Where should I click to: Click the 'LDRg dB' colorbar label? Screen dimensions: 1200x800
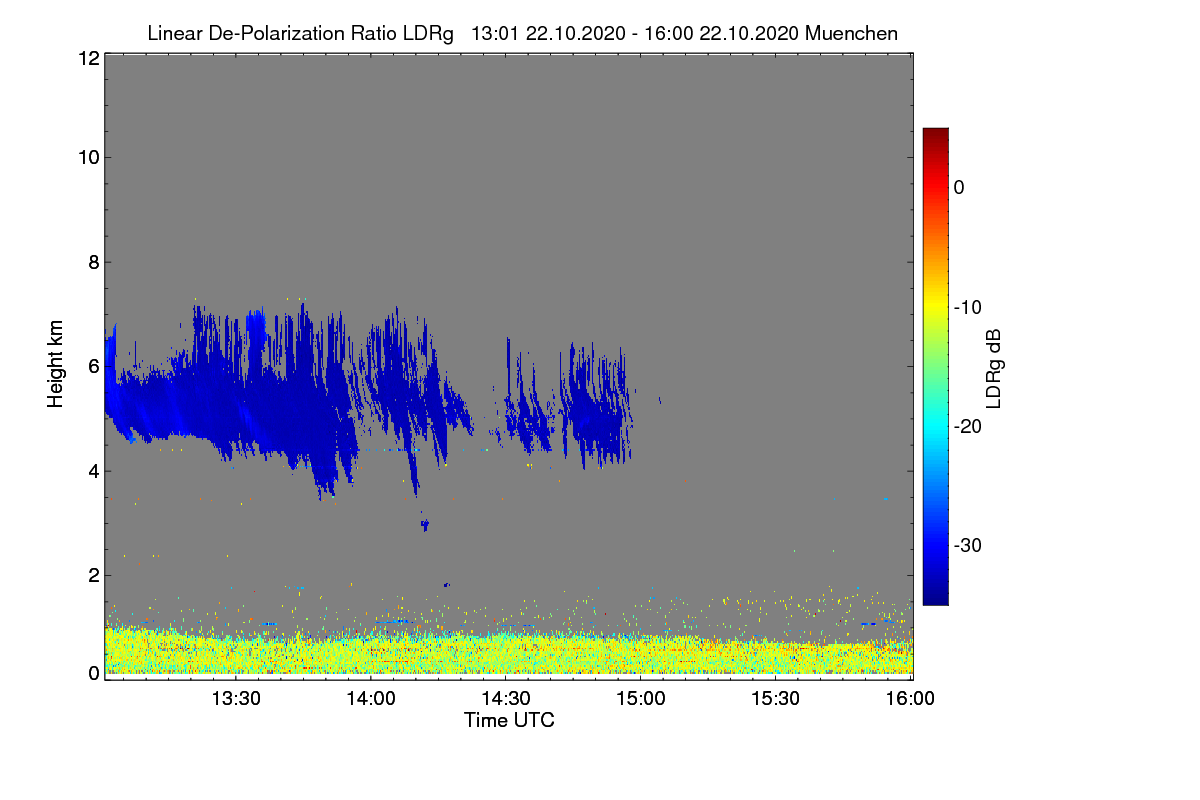(x=993, y=368)
